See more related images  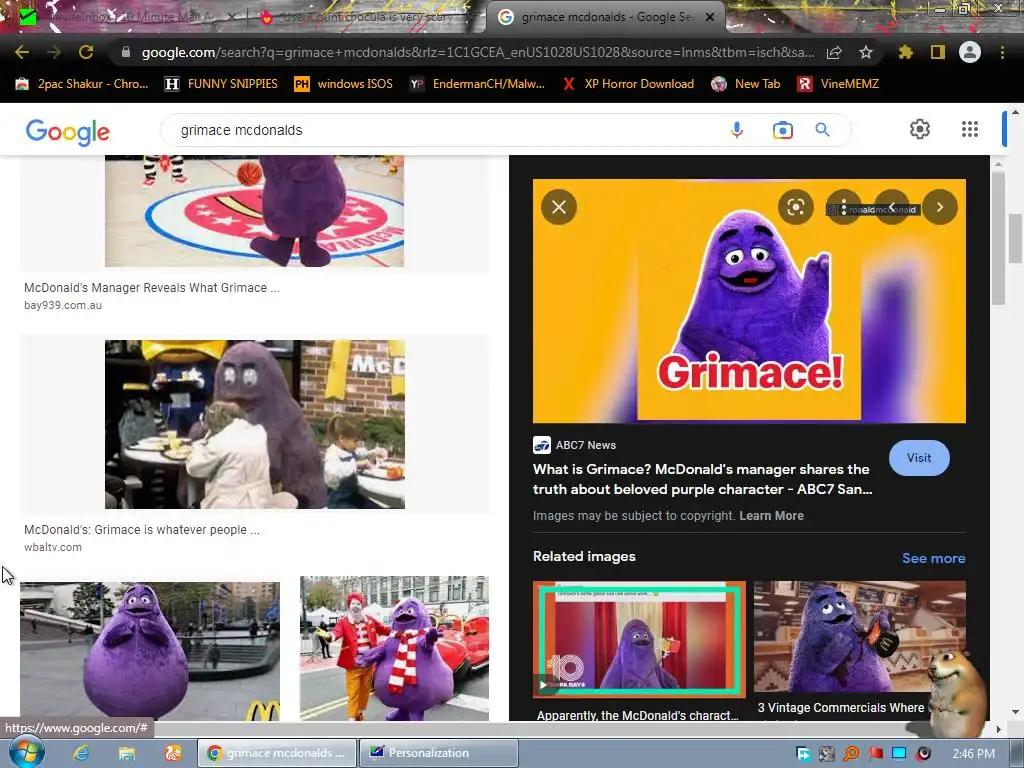coord(933,558)
